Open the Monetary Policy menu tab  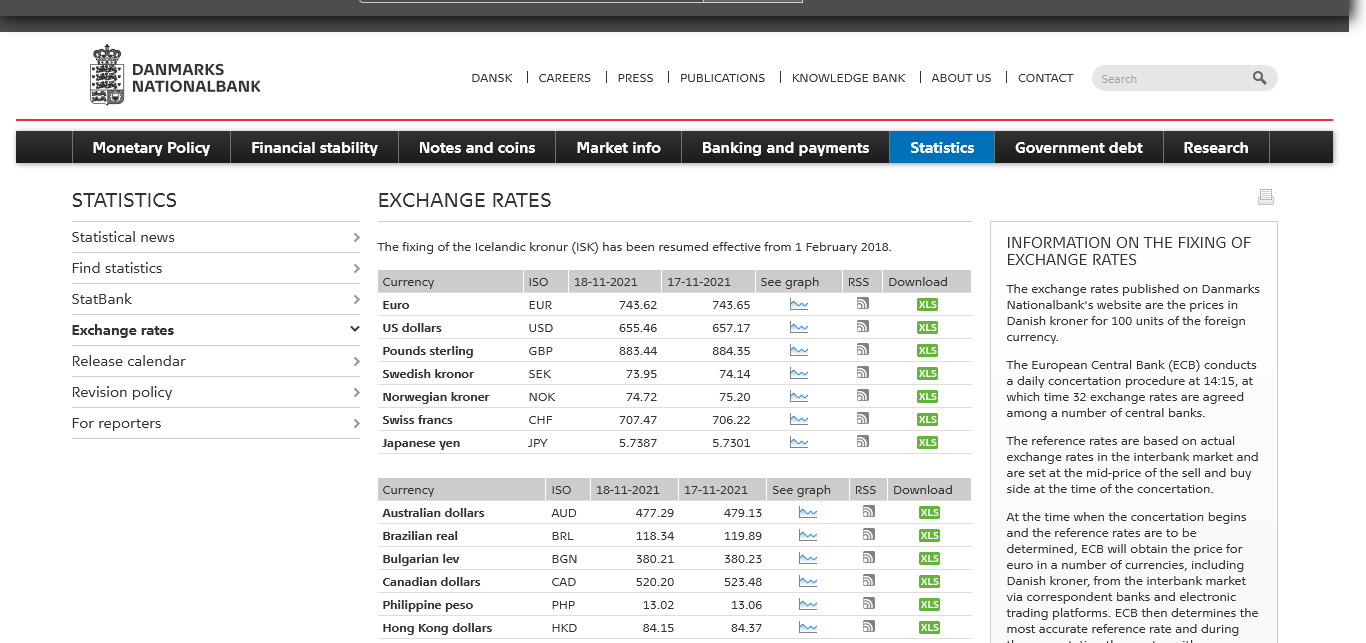(151, 148)
